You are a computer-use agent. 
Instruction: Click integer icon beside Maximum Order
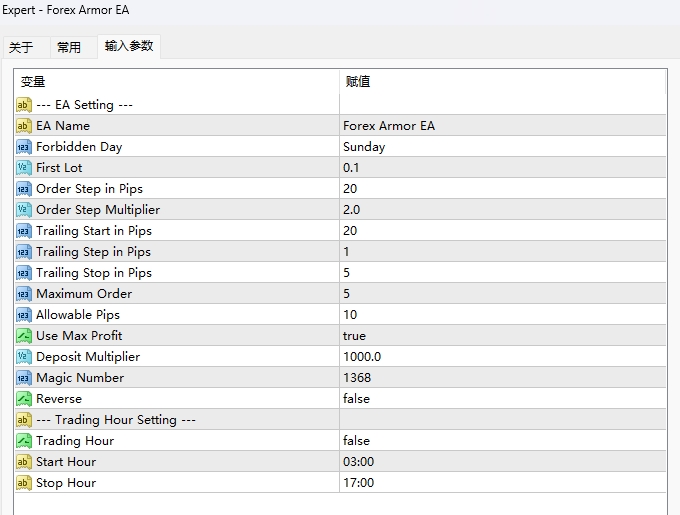point(24,294)
